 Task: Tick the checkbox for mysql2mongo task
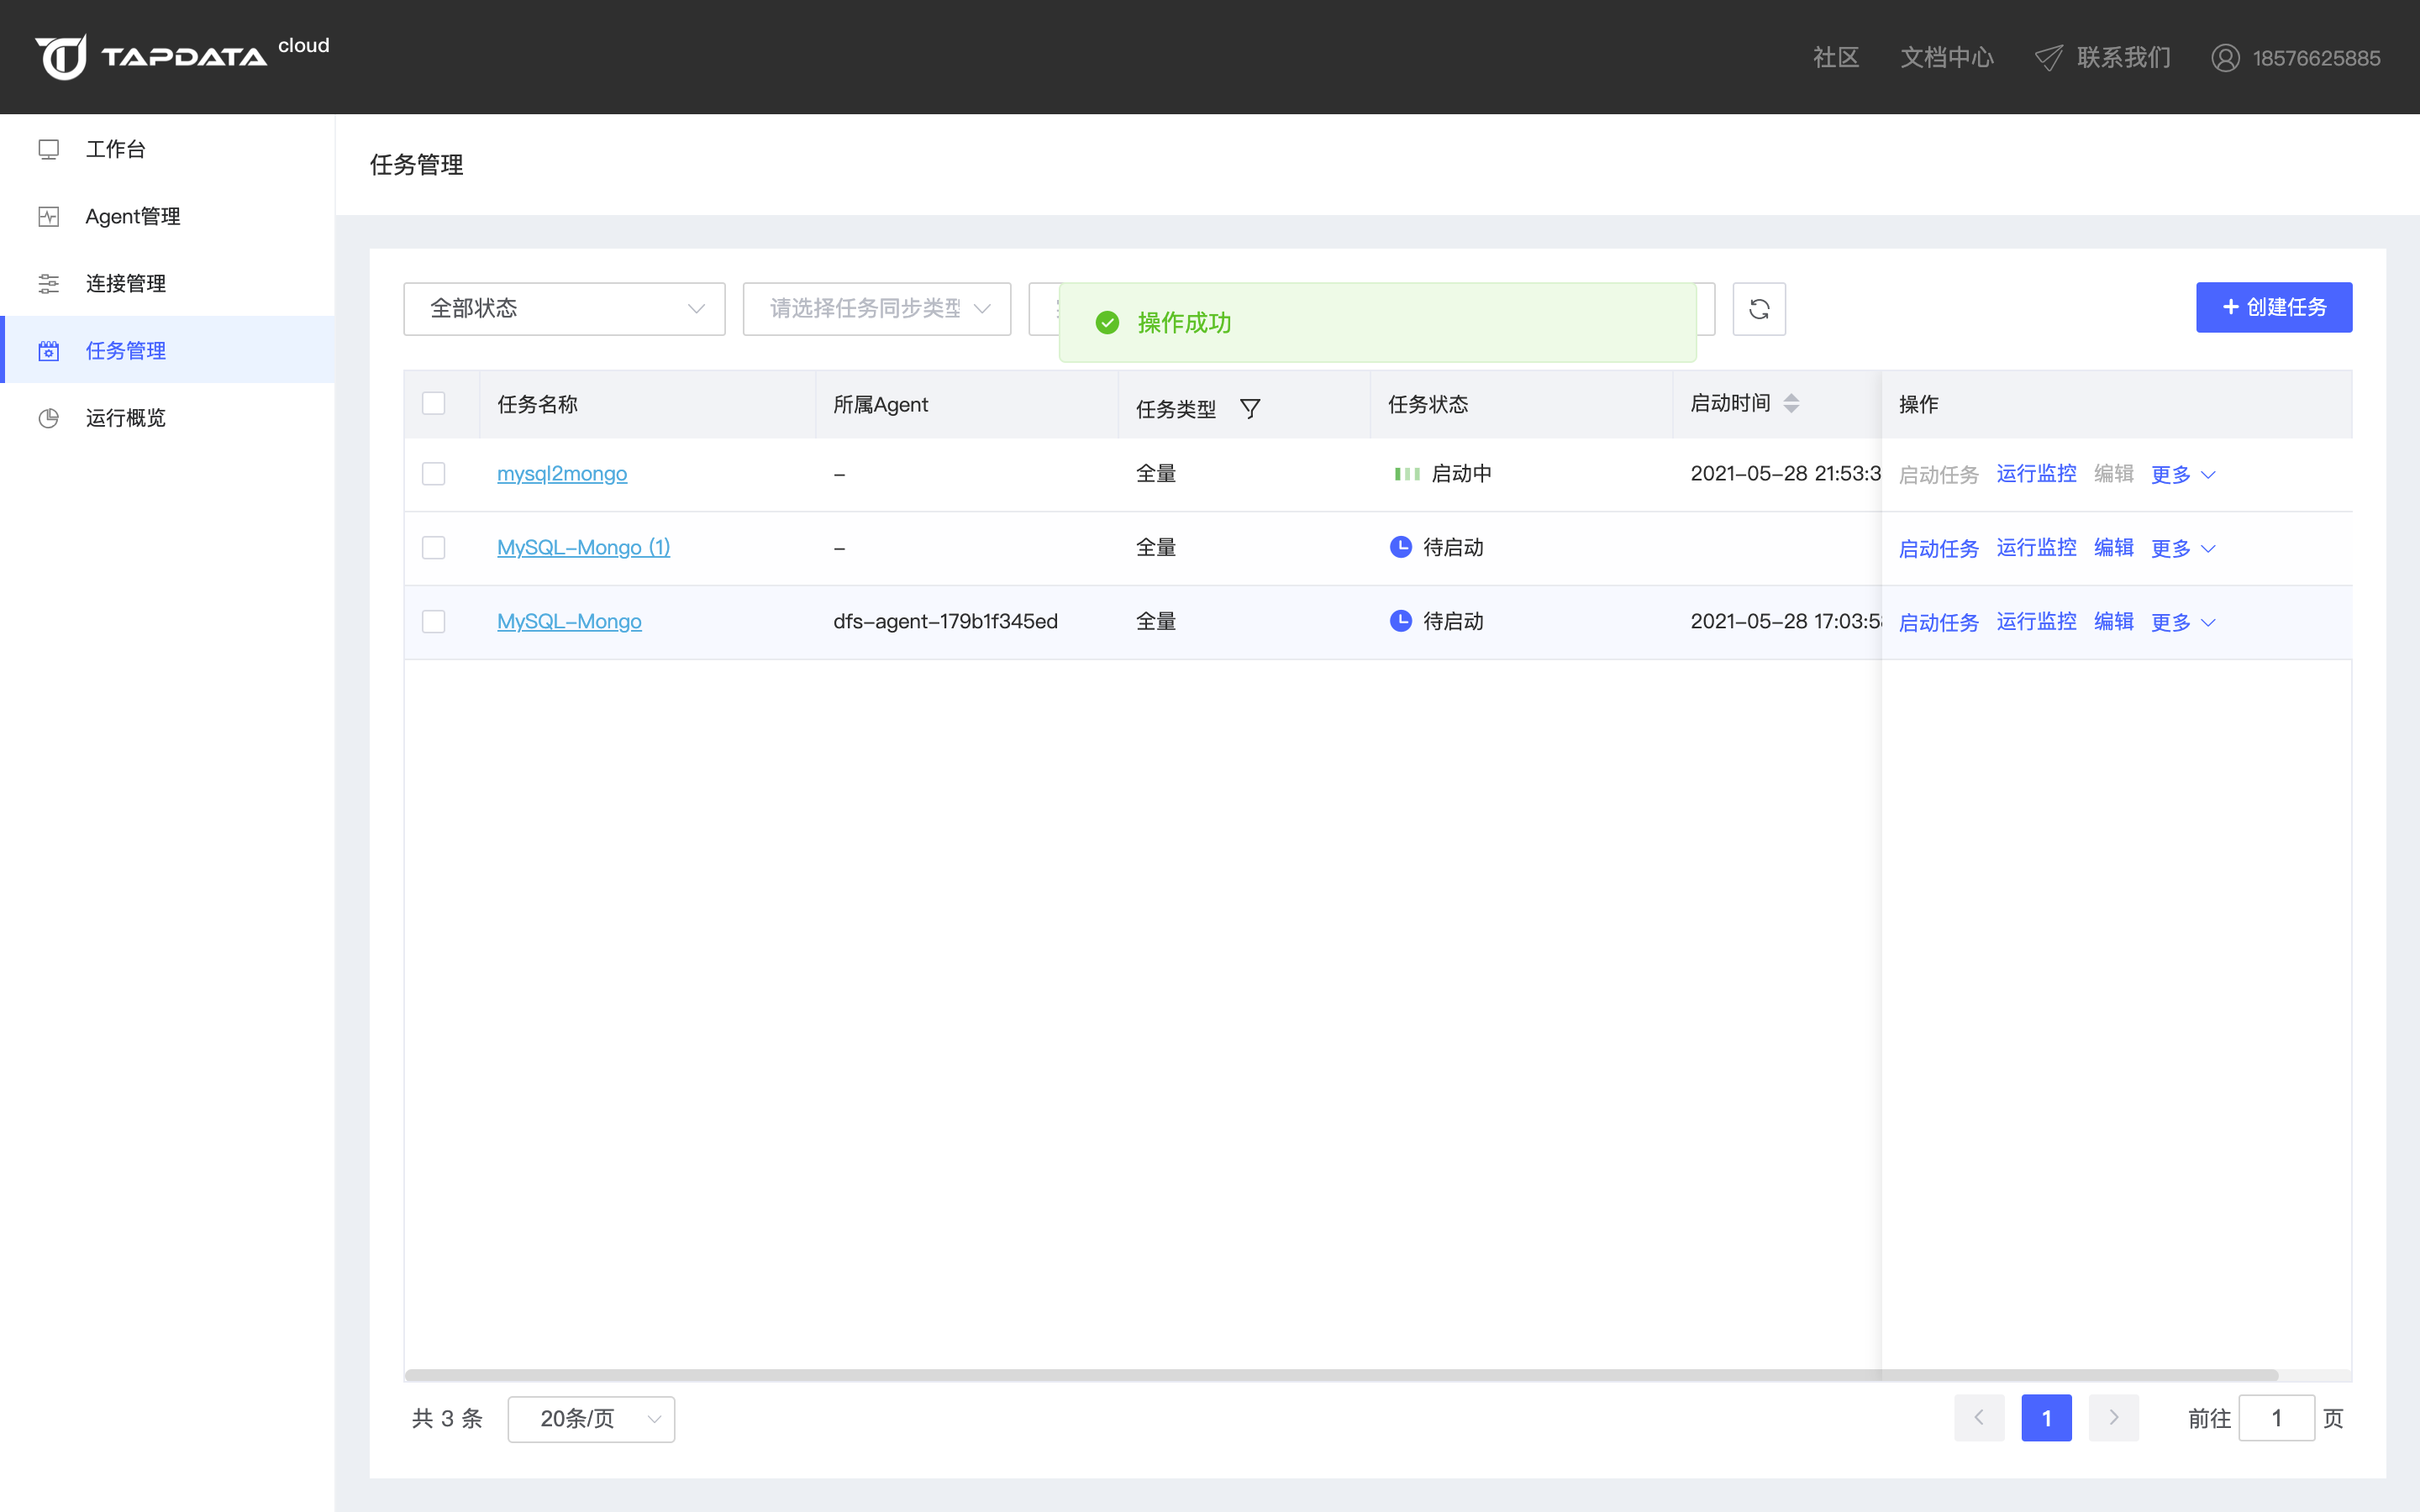tap(433, 473)
